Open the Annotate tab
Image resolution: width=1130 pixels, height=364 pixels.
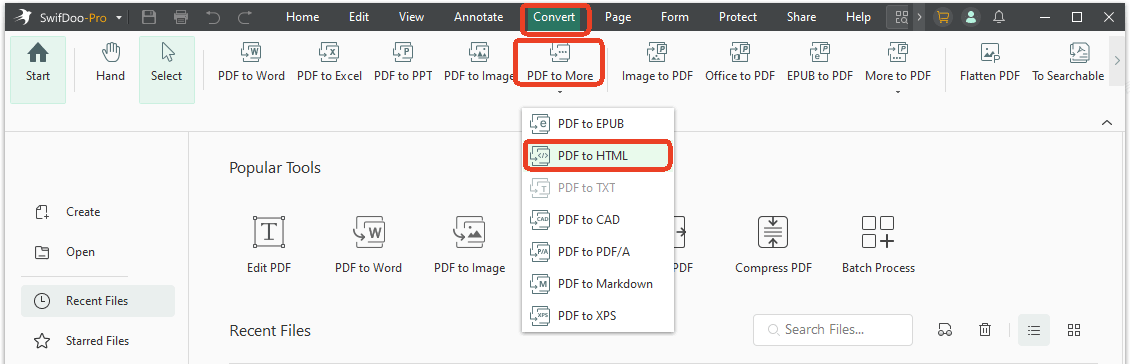click(479, 17)
